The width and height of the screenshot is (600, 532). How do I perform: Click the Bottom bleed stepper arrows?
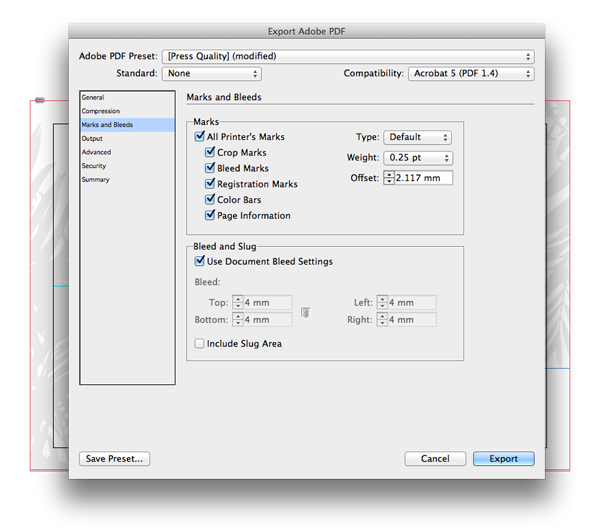238,320
